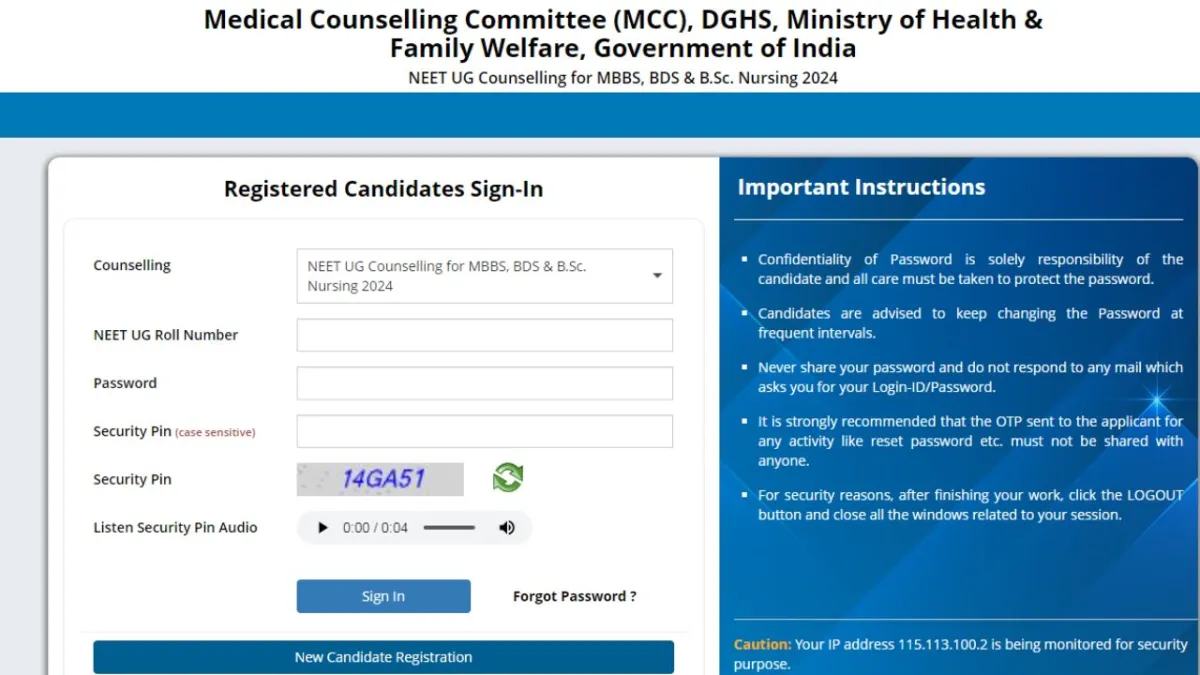The height and width of the screenshot is (675, 1200).
Task: Select the Security Pin text field
Action: [x=484, y=431]
